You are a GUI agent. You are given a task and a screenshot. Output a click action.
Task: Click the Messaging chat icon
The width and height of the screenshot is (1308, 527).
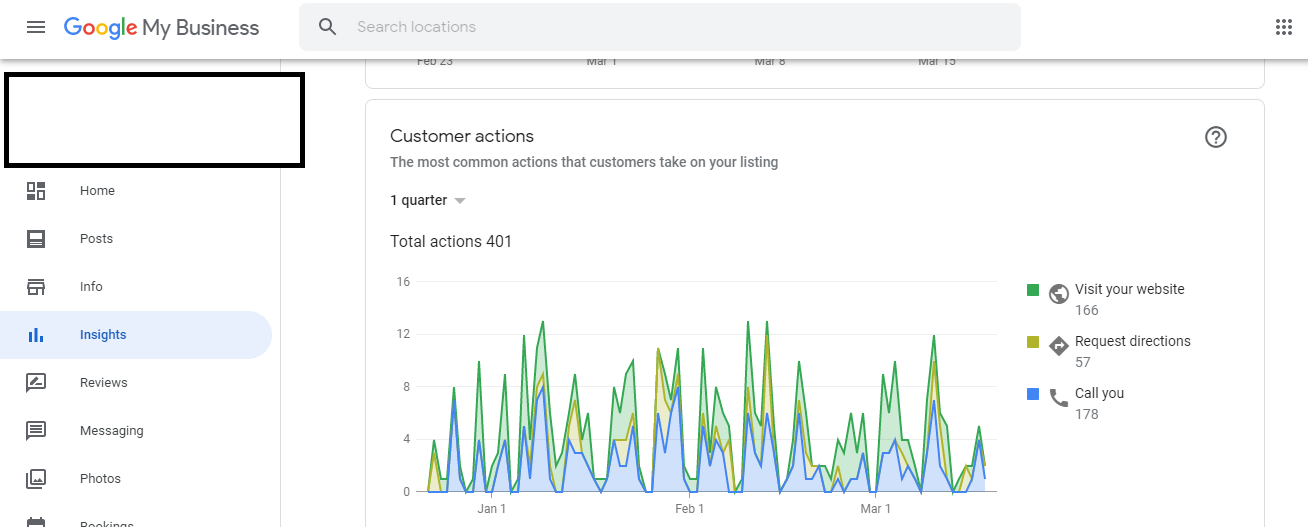pyautogui.click(x=36, y=431)
